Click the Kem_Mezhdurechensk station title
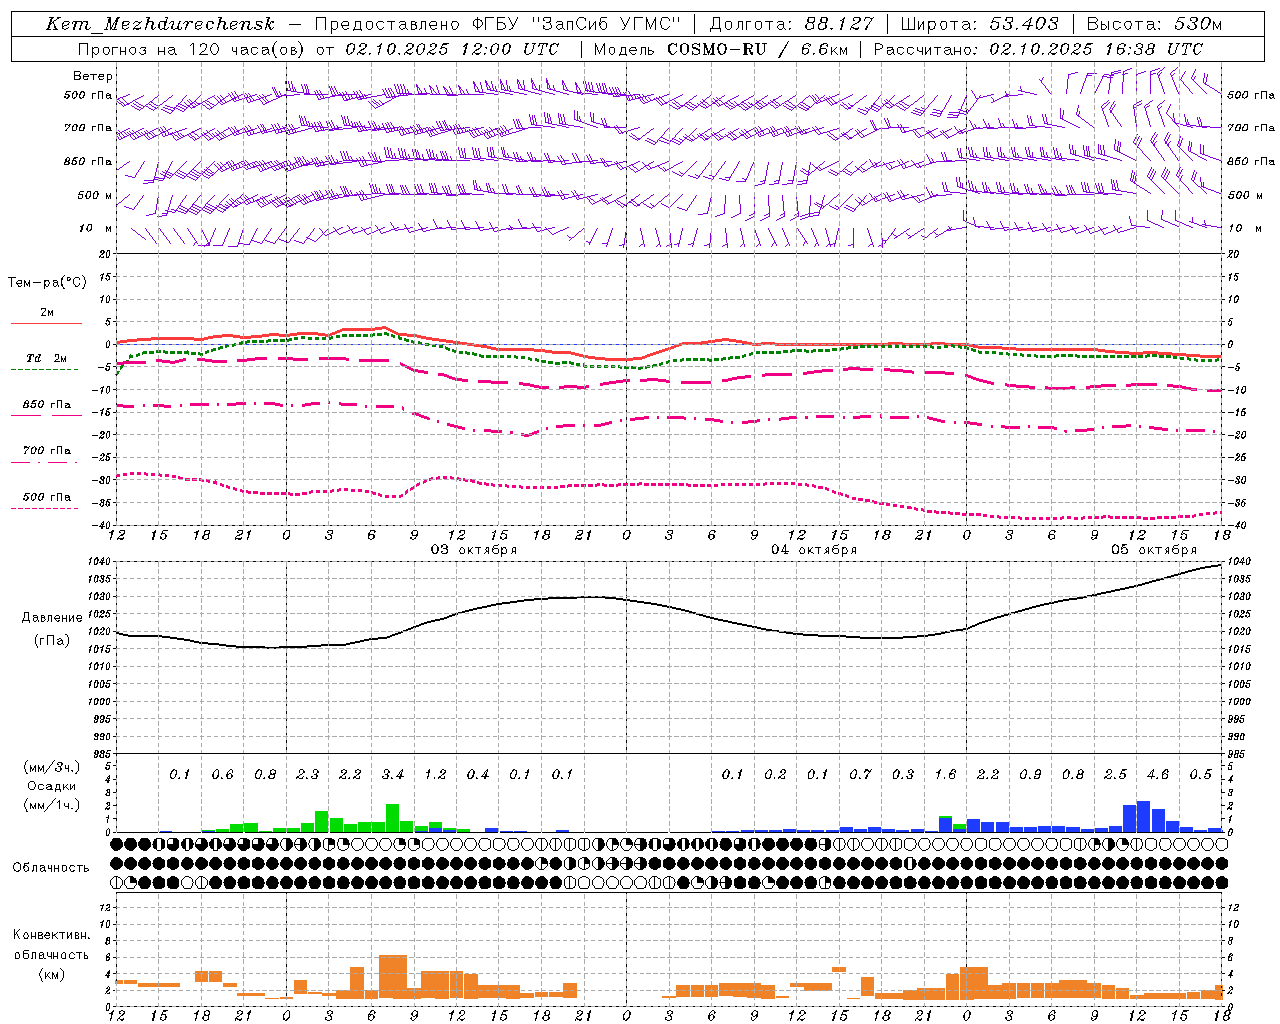The width and height of the screenshot is (1280, 1024). 160,24
